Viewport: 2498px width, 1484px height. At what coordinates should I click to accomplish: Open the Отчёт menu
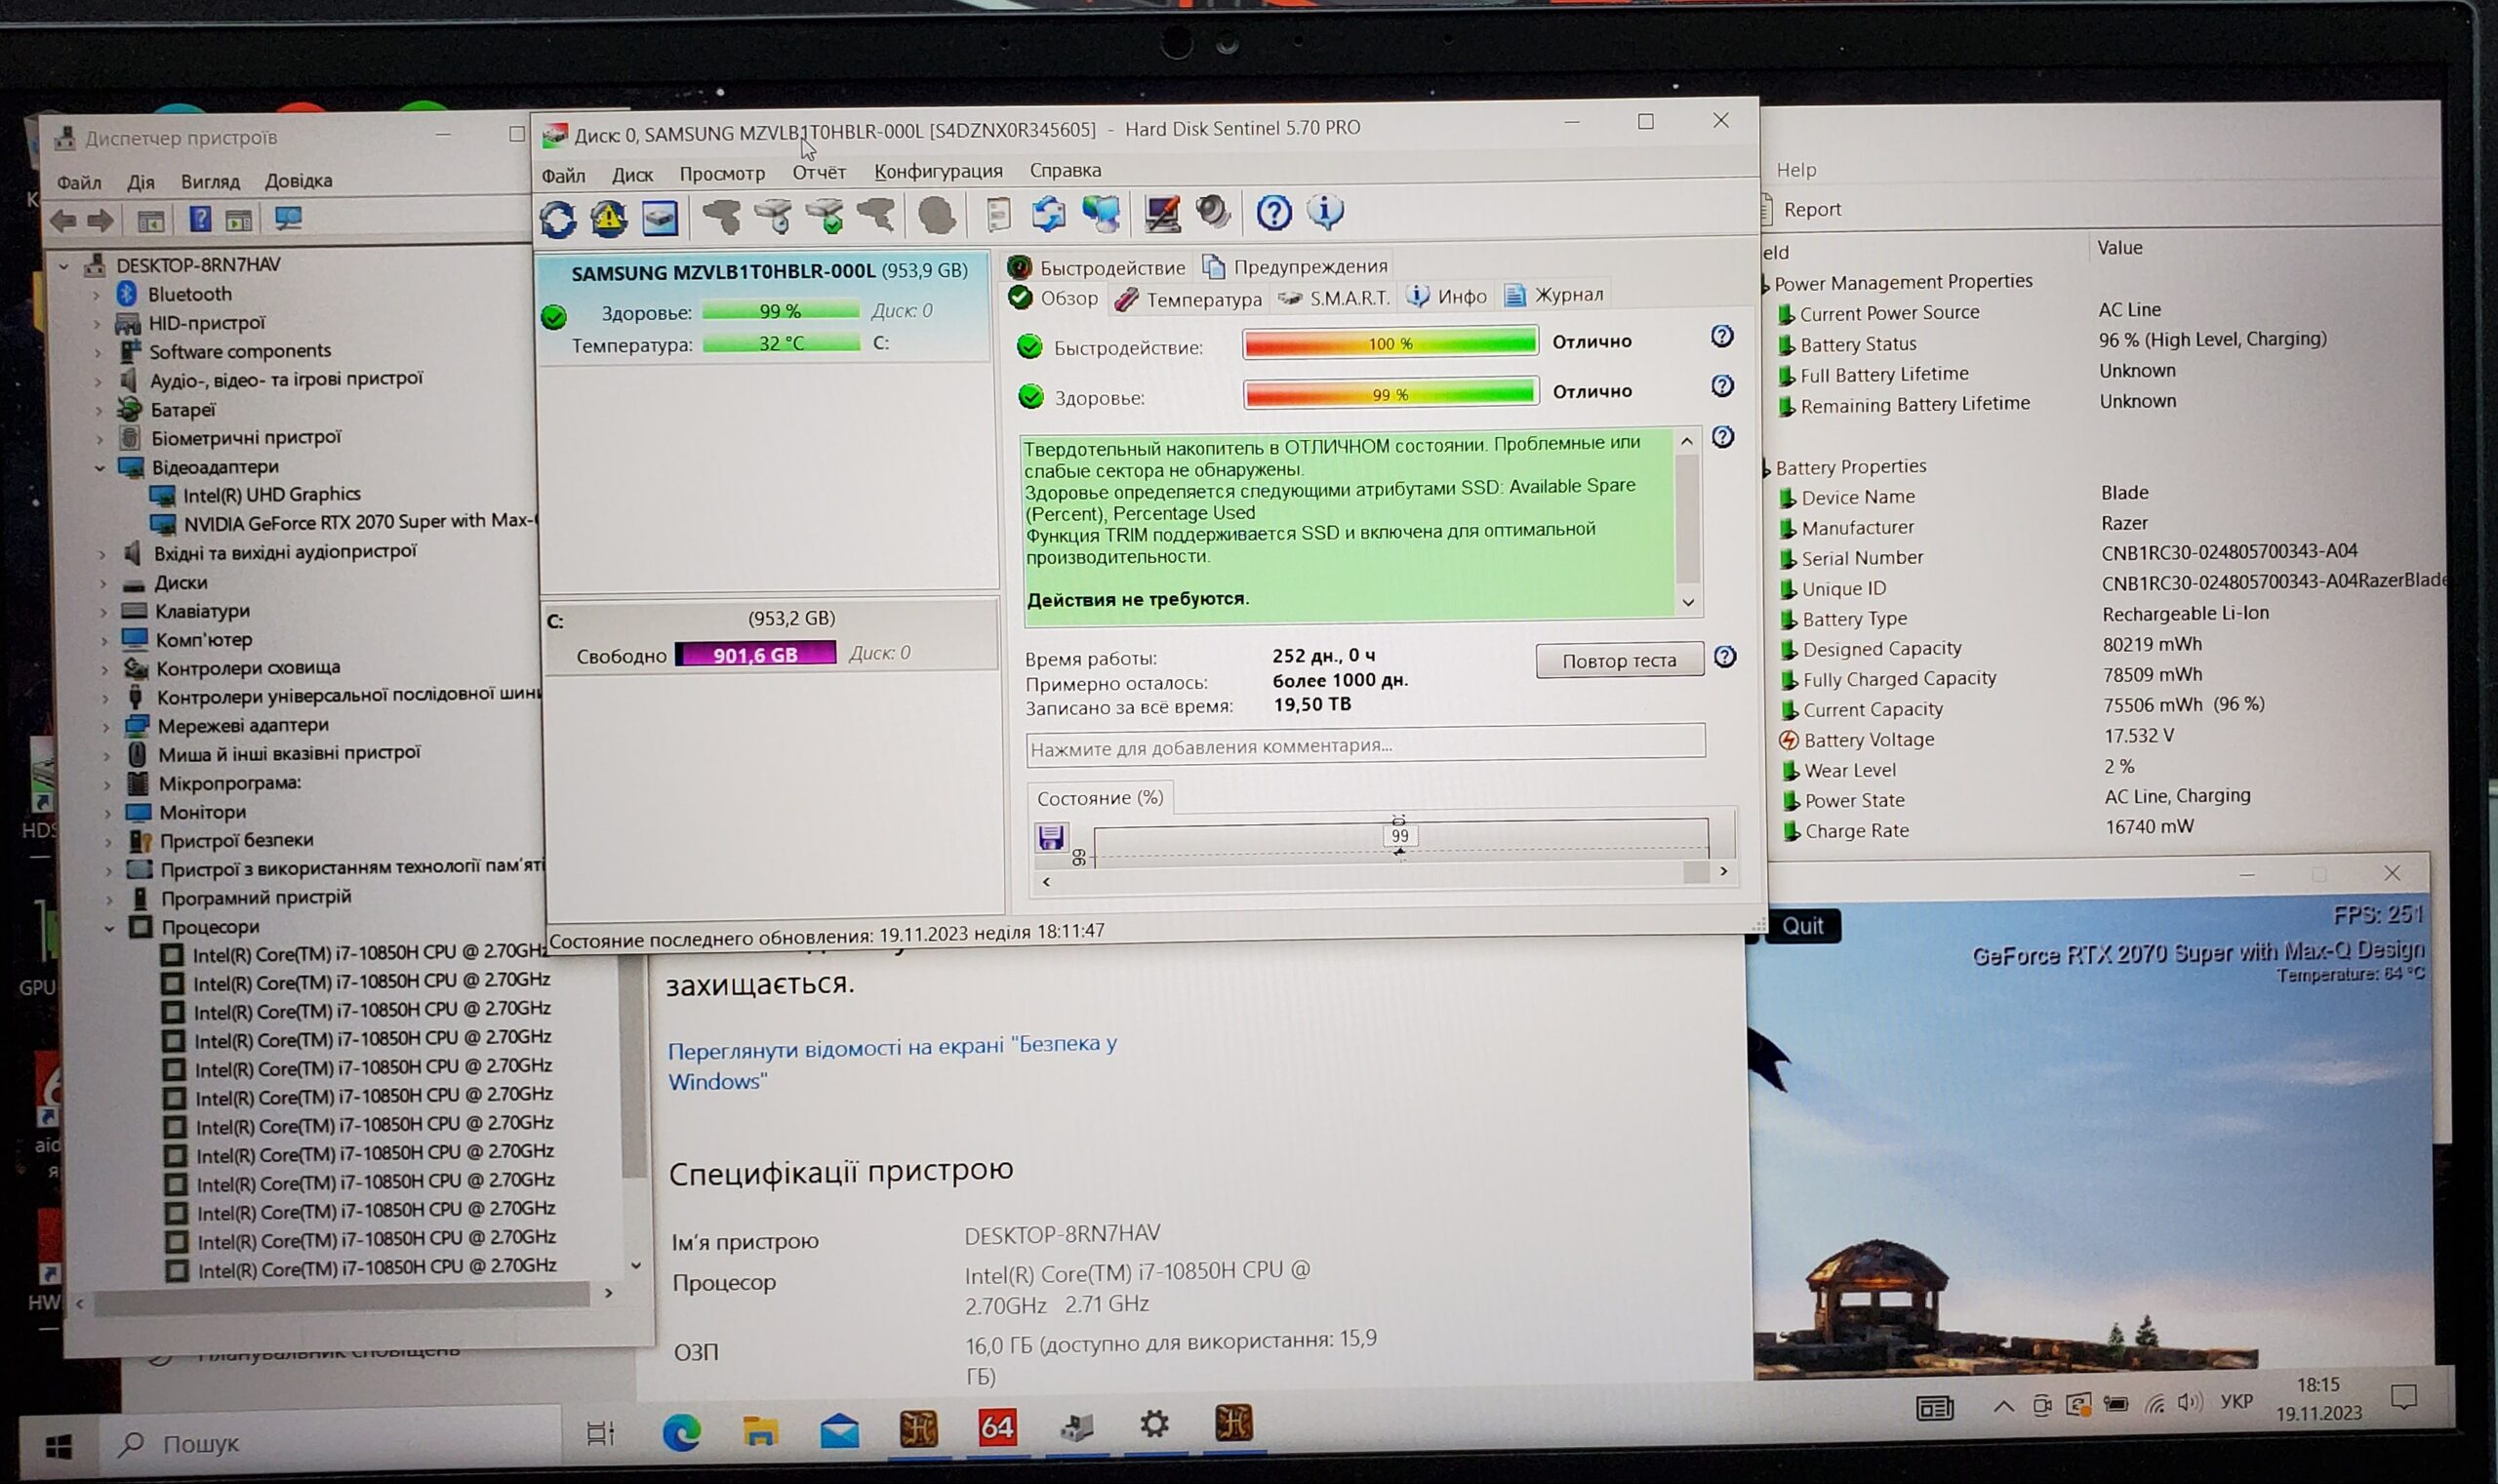pos(818,172)
